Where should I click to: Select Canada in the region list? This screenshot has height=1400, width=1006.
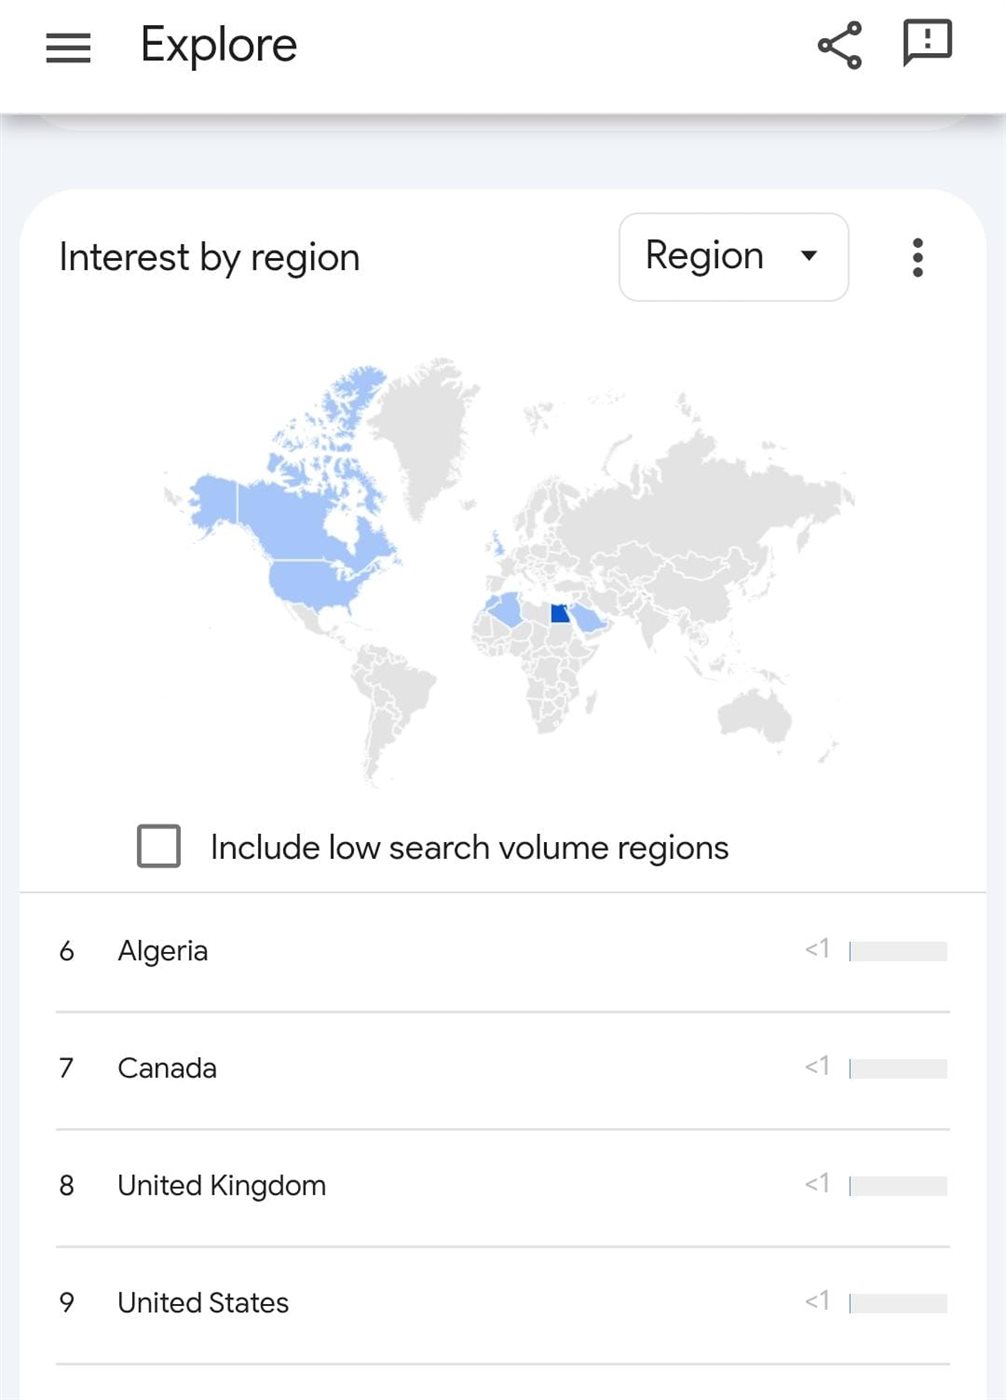502,1069
